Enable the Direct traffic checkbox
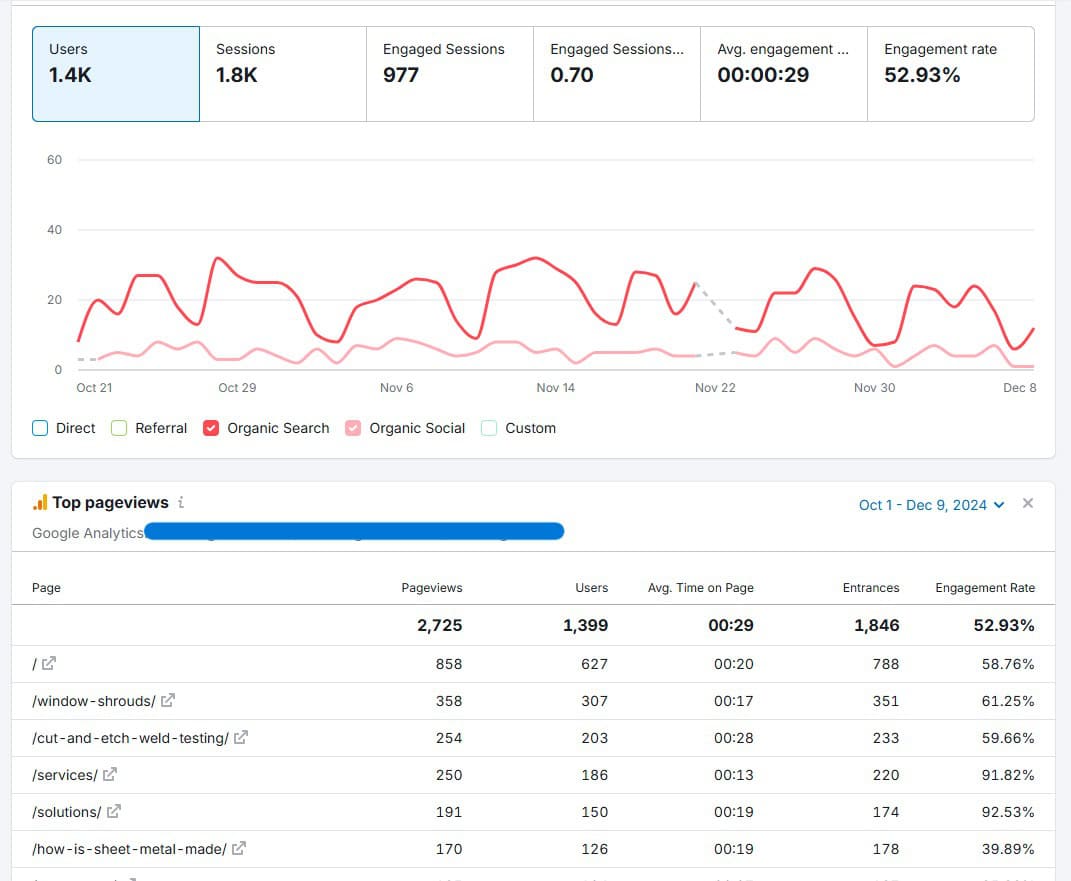This screenshot has height=881, width=1071. (x=40, y=428)
